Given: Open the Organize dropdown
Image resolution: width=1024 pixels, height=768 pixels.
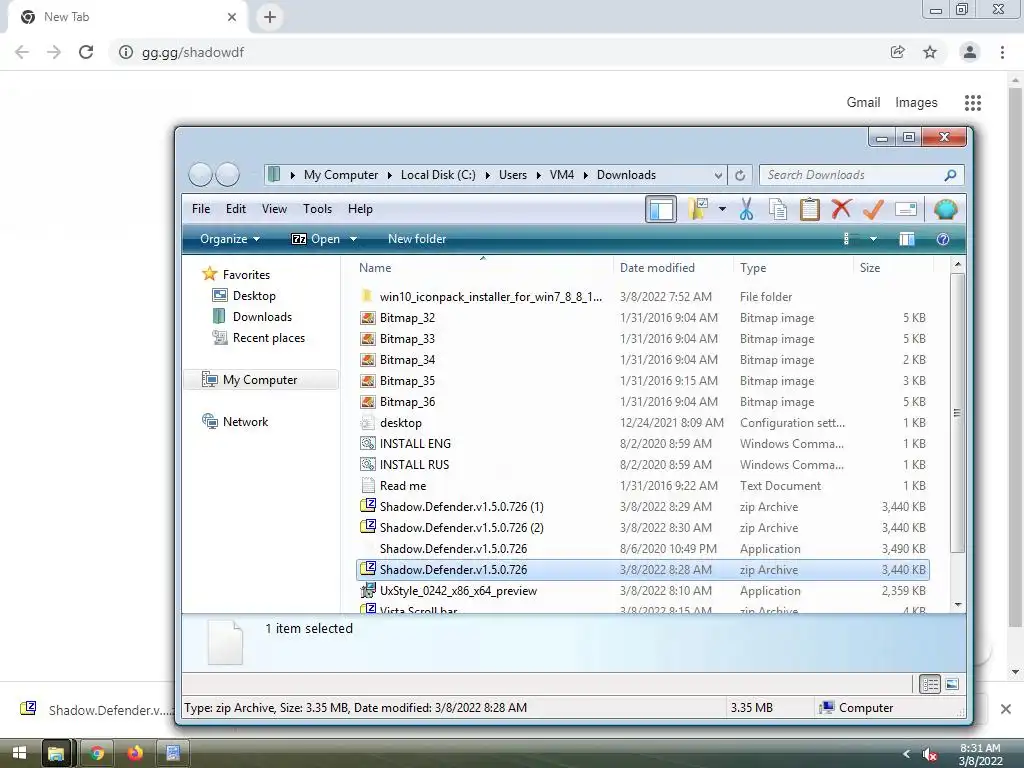Looking at the screenshot, I should pos(230,239).
